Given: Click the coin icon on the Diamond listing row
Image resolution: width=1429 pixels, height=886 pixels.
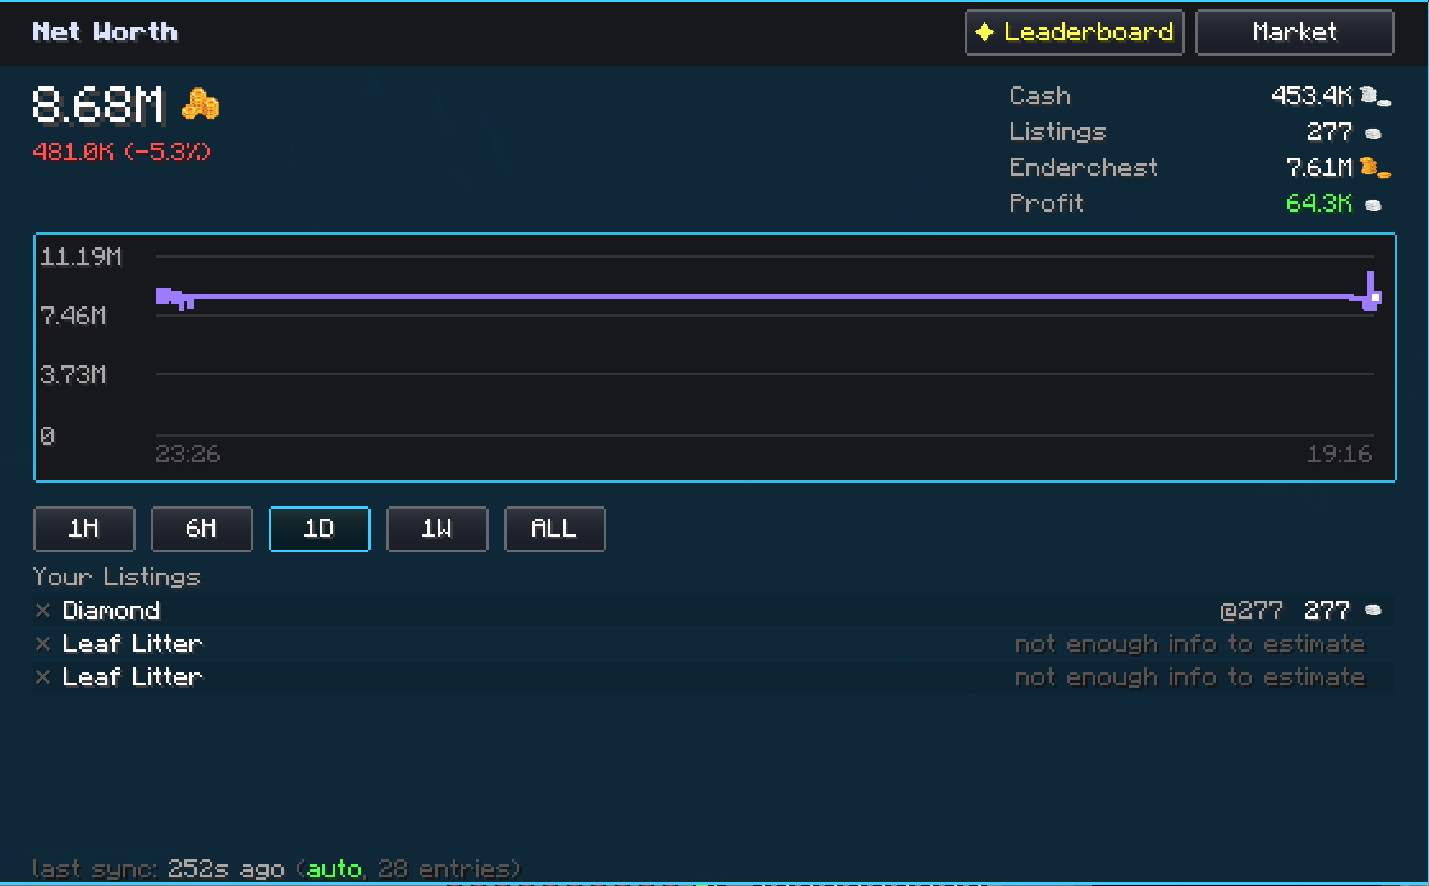Looking at the screenshot, I should coord(1374,610).
